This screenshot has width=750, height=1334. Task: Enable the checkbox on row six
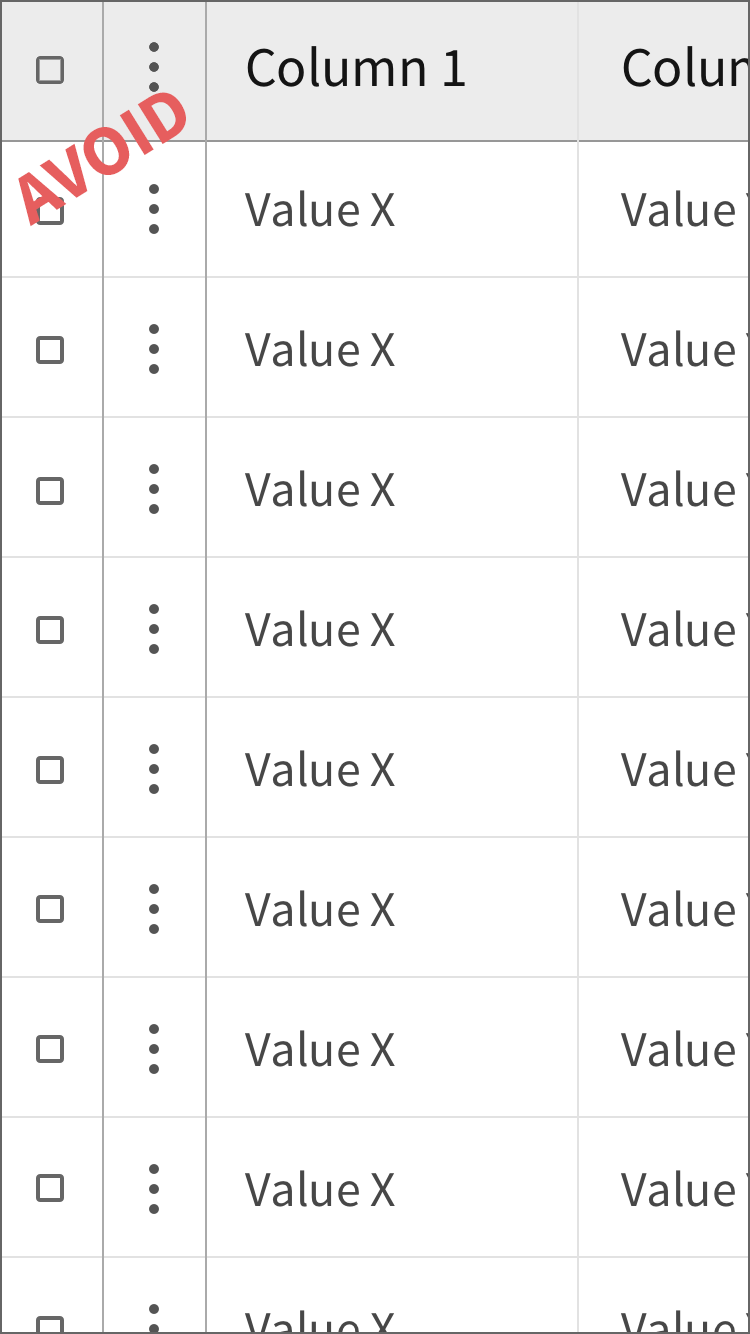point(51,909)
